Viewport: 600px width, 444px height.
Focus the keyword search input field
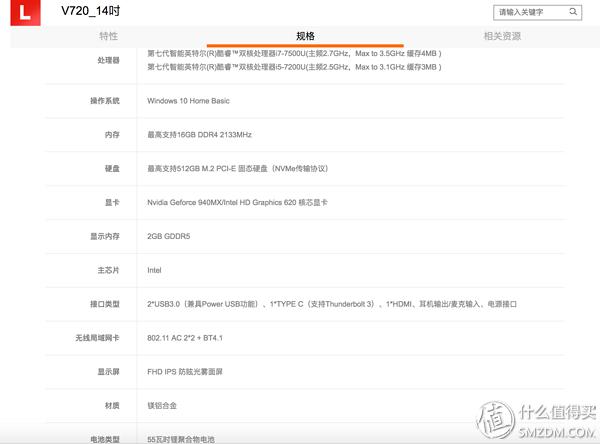click(x=538, y=12)
